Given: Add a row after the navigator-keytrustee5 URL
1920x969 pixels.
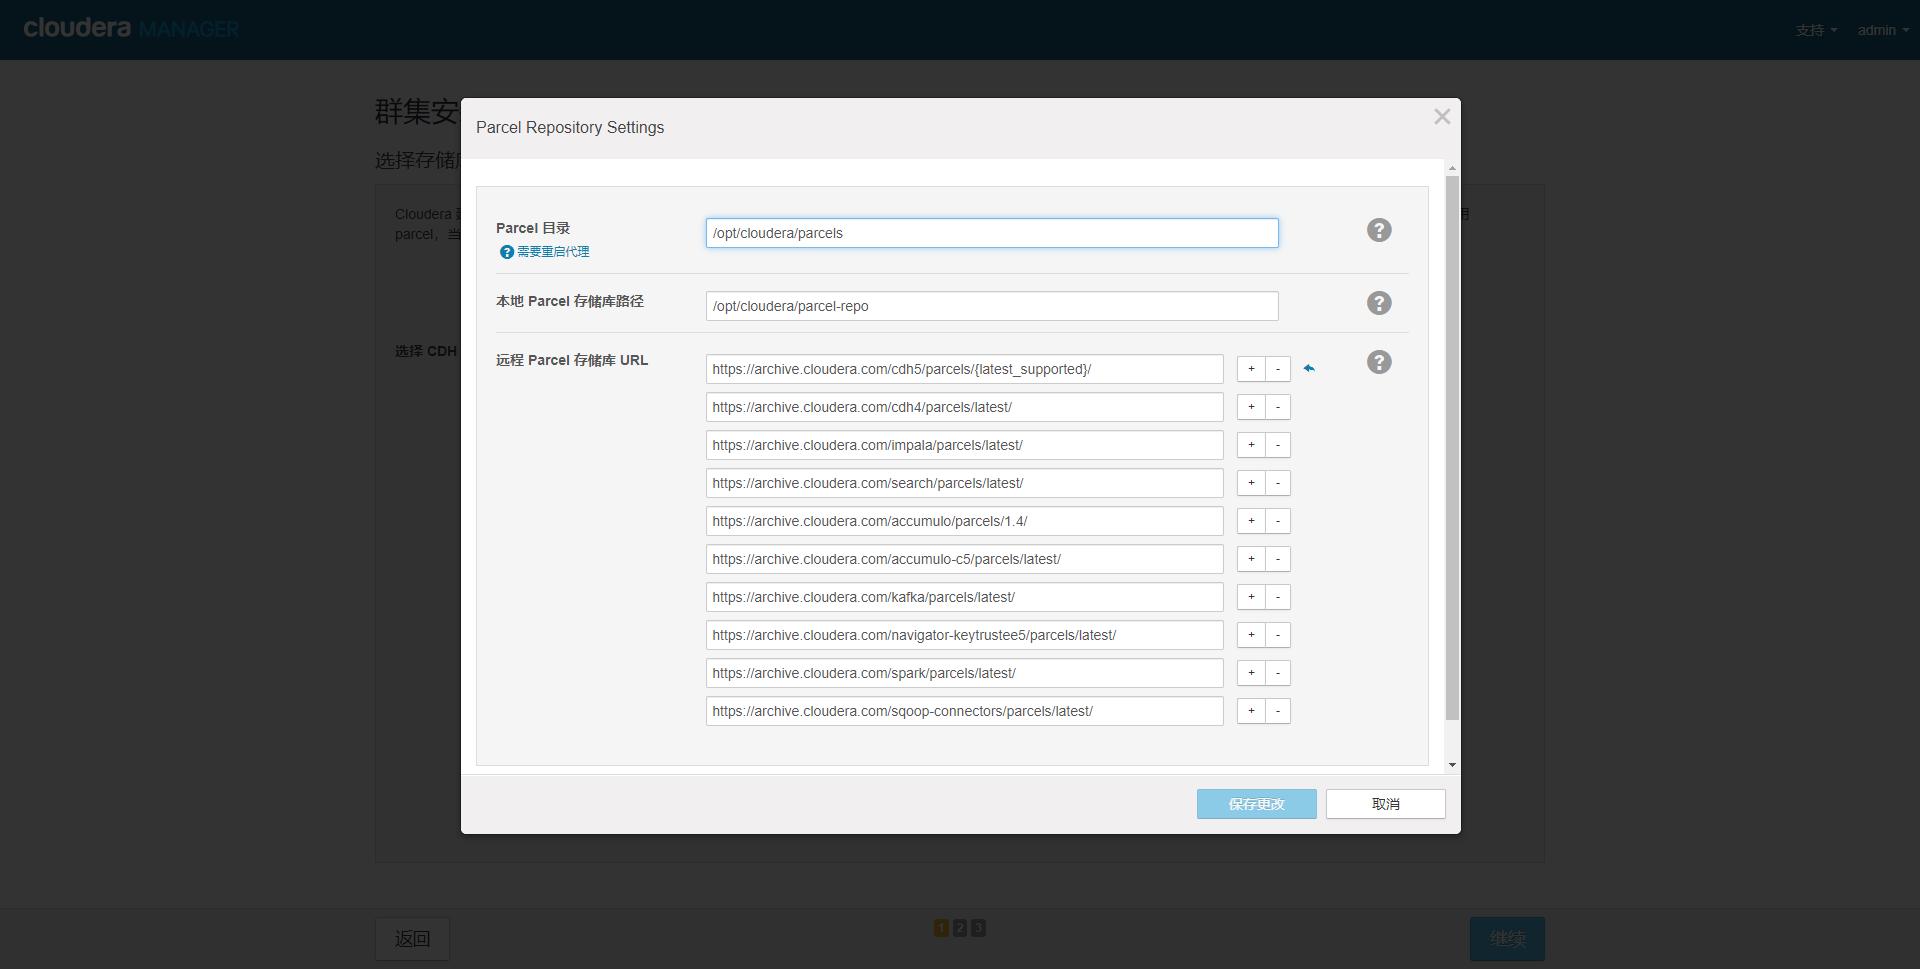Looking at the screenshot, I should pyautogui.click(x=1251, y=635).
